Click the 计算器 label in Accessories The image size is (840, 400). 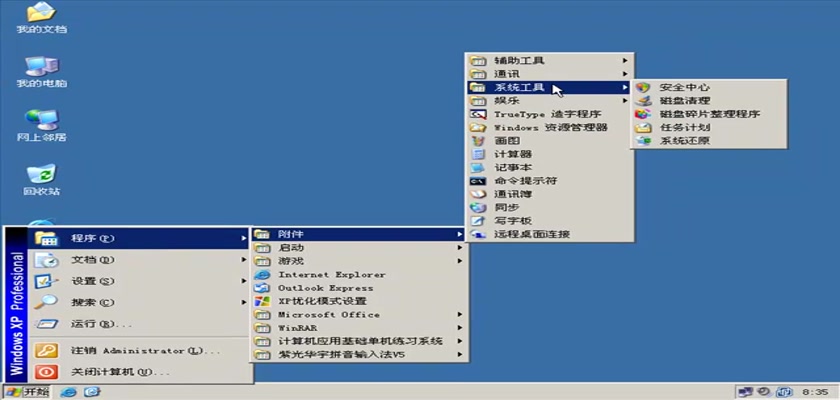513,154
